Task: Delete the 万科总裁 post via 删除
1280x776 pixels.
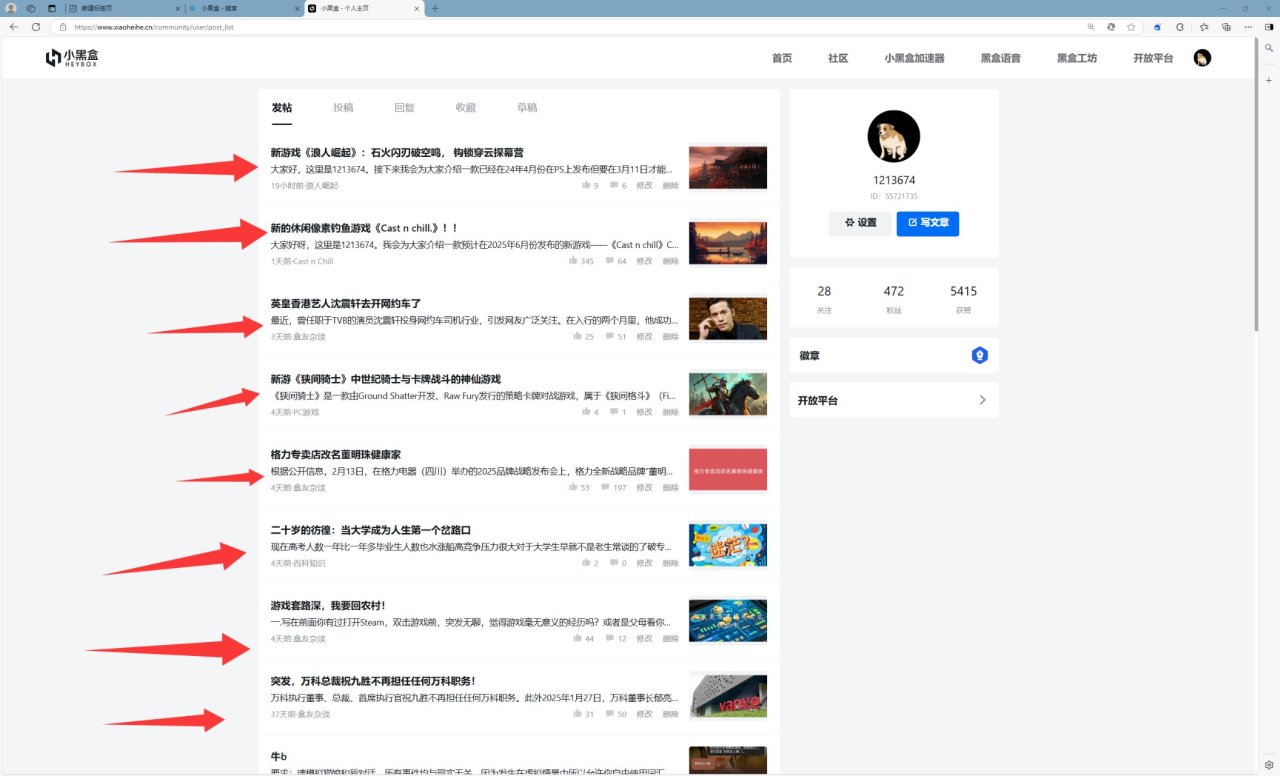Action: 671,714
